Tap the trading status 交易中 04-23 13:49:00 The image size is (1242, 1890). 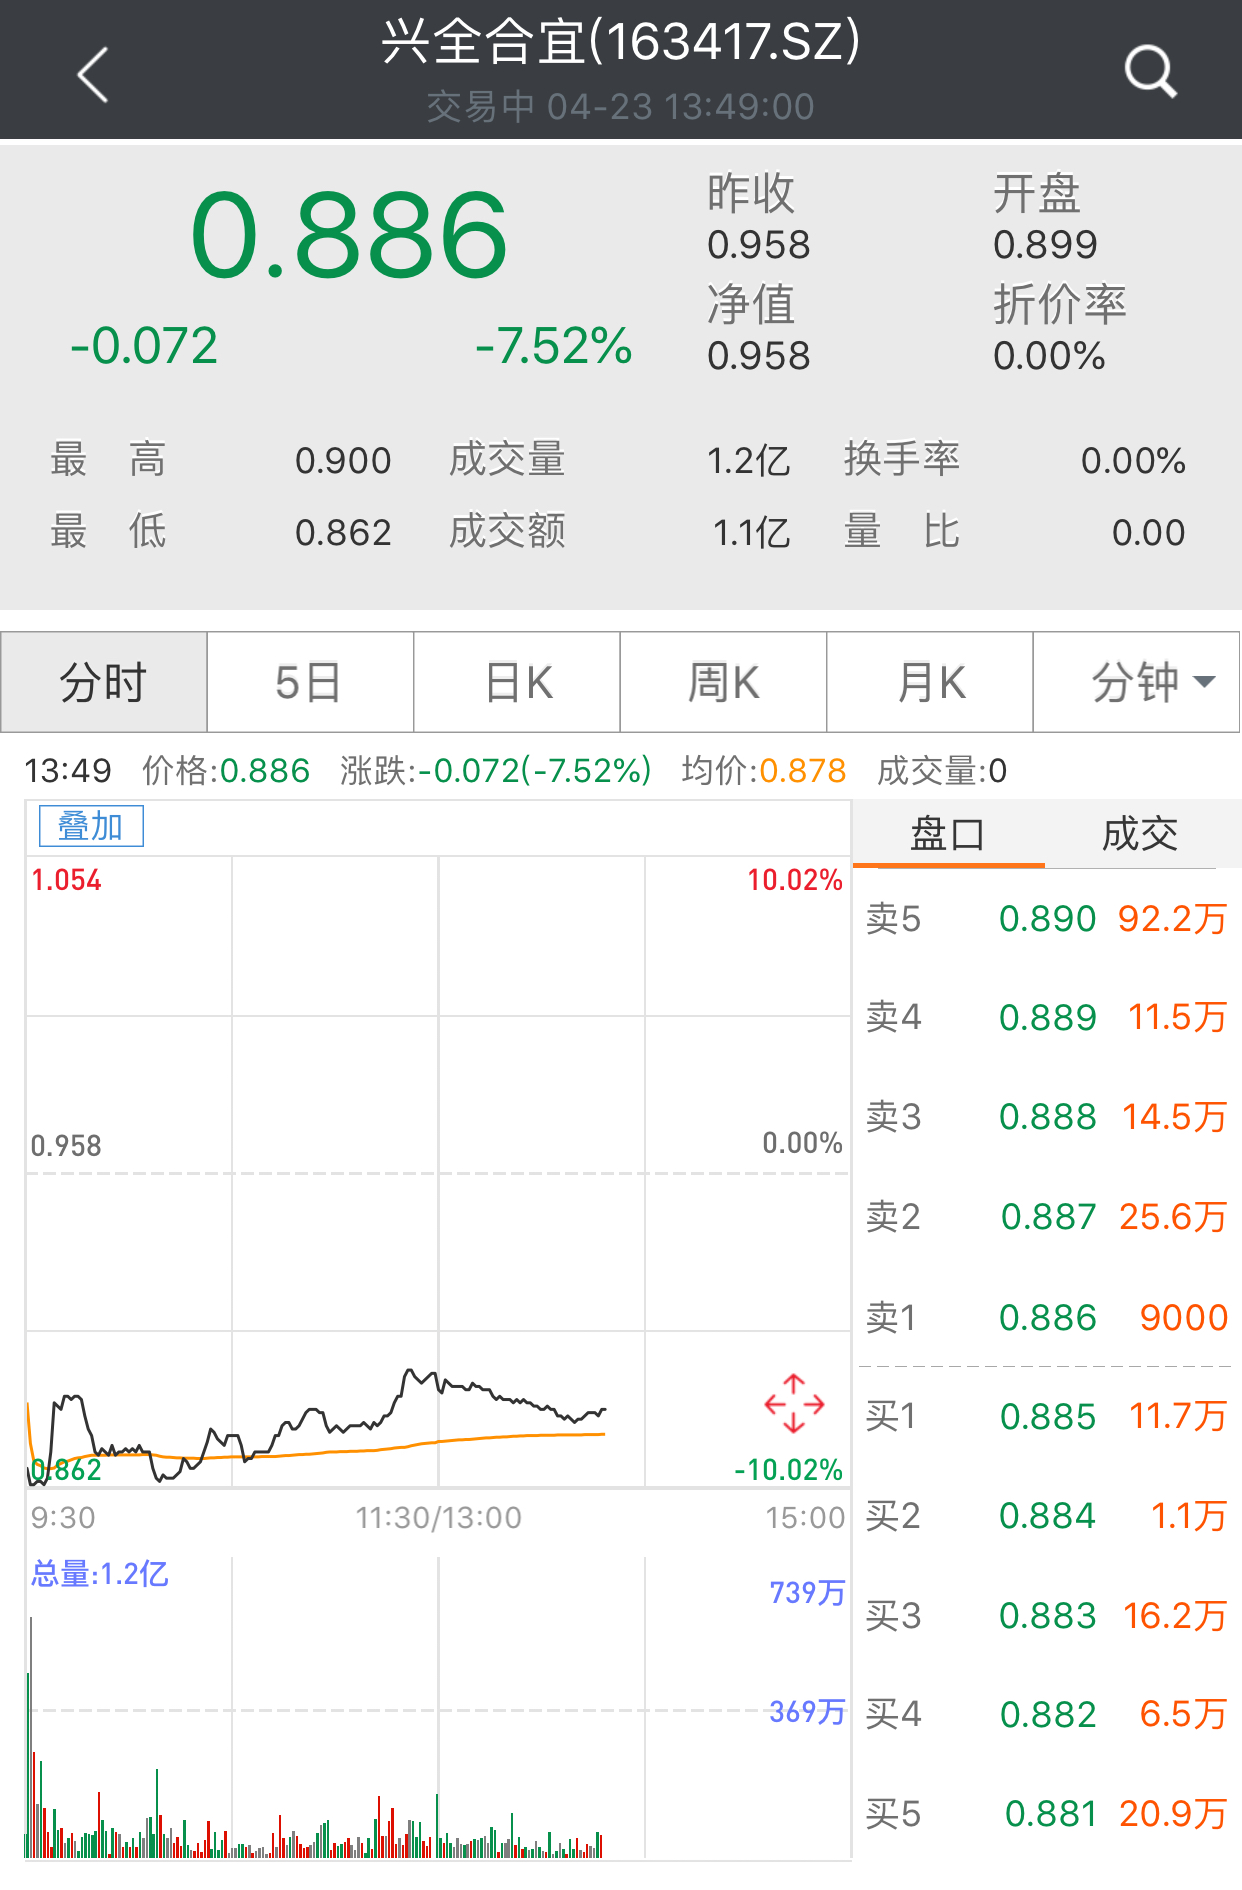click(x=621, y=107)
